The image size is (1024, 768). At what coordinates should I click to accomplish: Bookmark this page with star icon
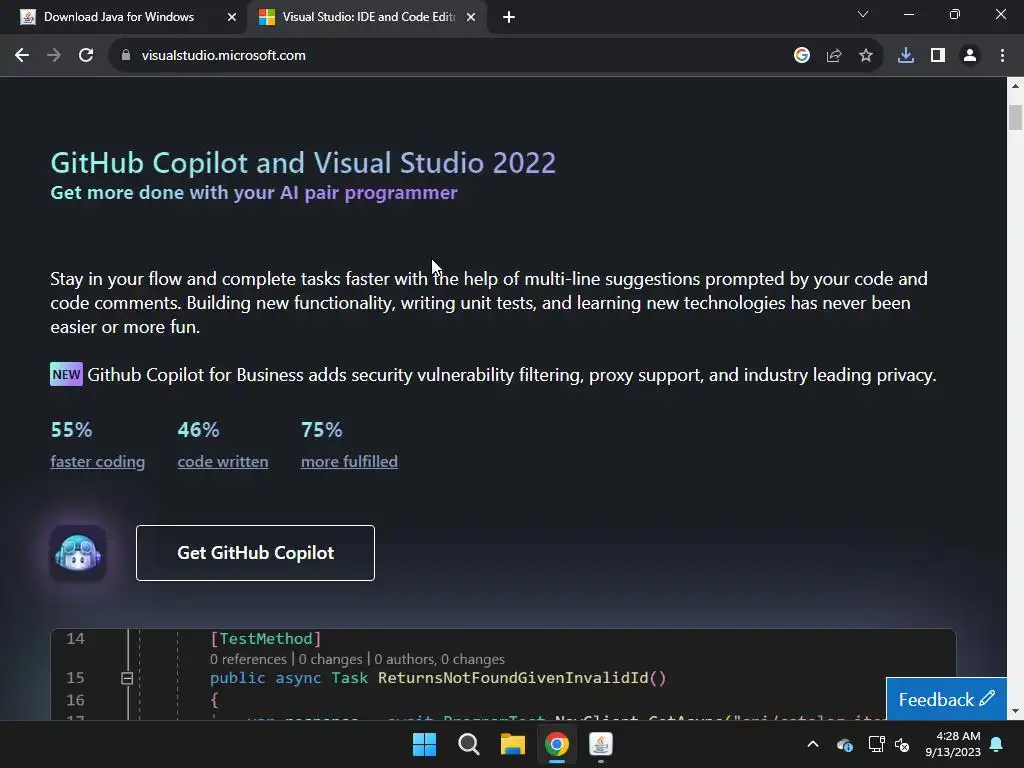coord(866,56)
